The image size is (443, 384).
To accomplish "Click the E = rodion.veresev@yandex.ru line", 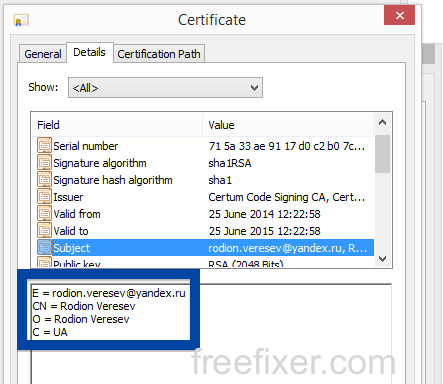I will coord(109,293).
